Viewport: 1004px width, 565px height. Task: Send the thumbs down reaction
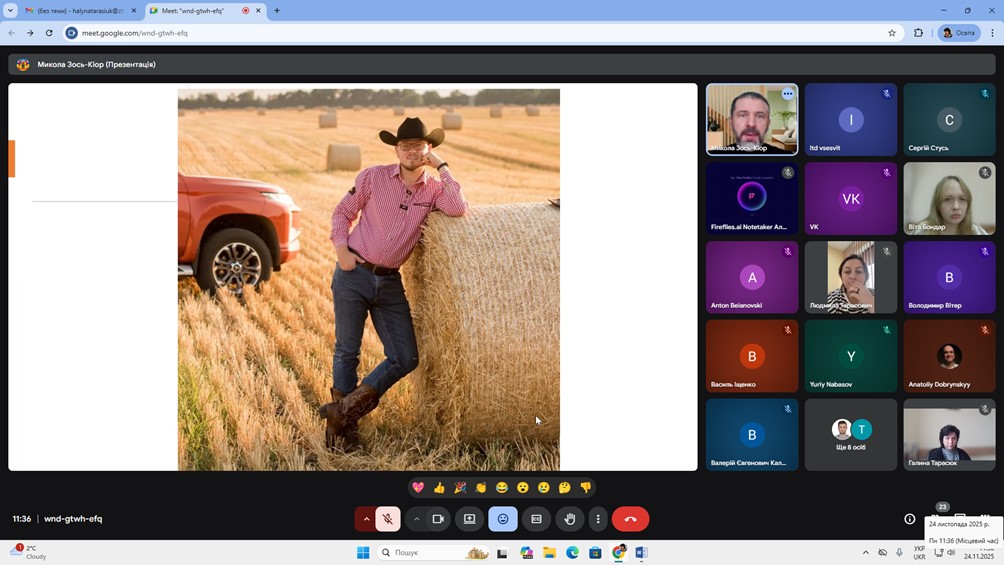[586, 488]
